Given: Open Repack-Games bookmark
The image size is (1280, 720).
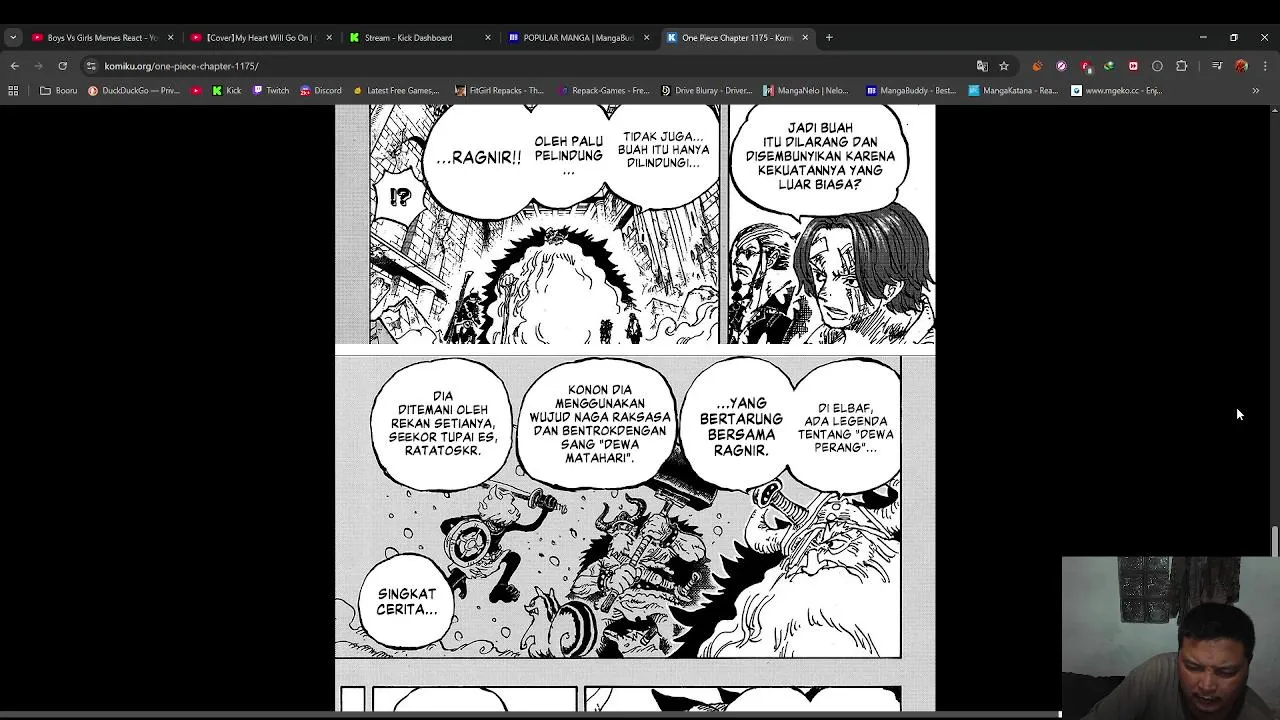Looking at the screenshot, I should click(604, 90).
